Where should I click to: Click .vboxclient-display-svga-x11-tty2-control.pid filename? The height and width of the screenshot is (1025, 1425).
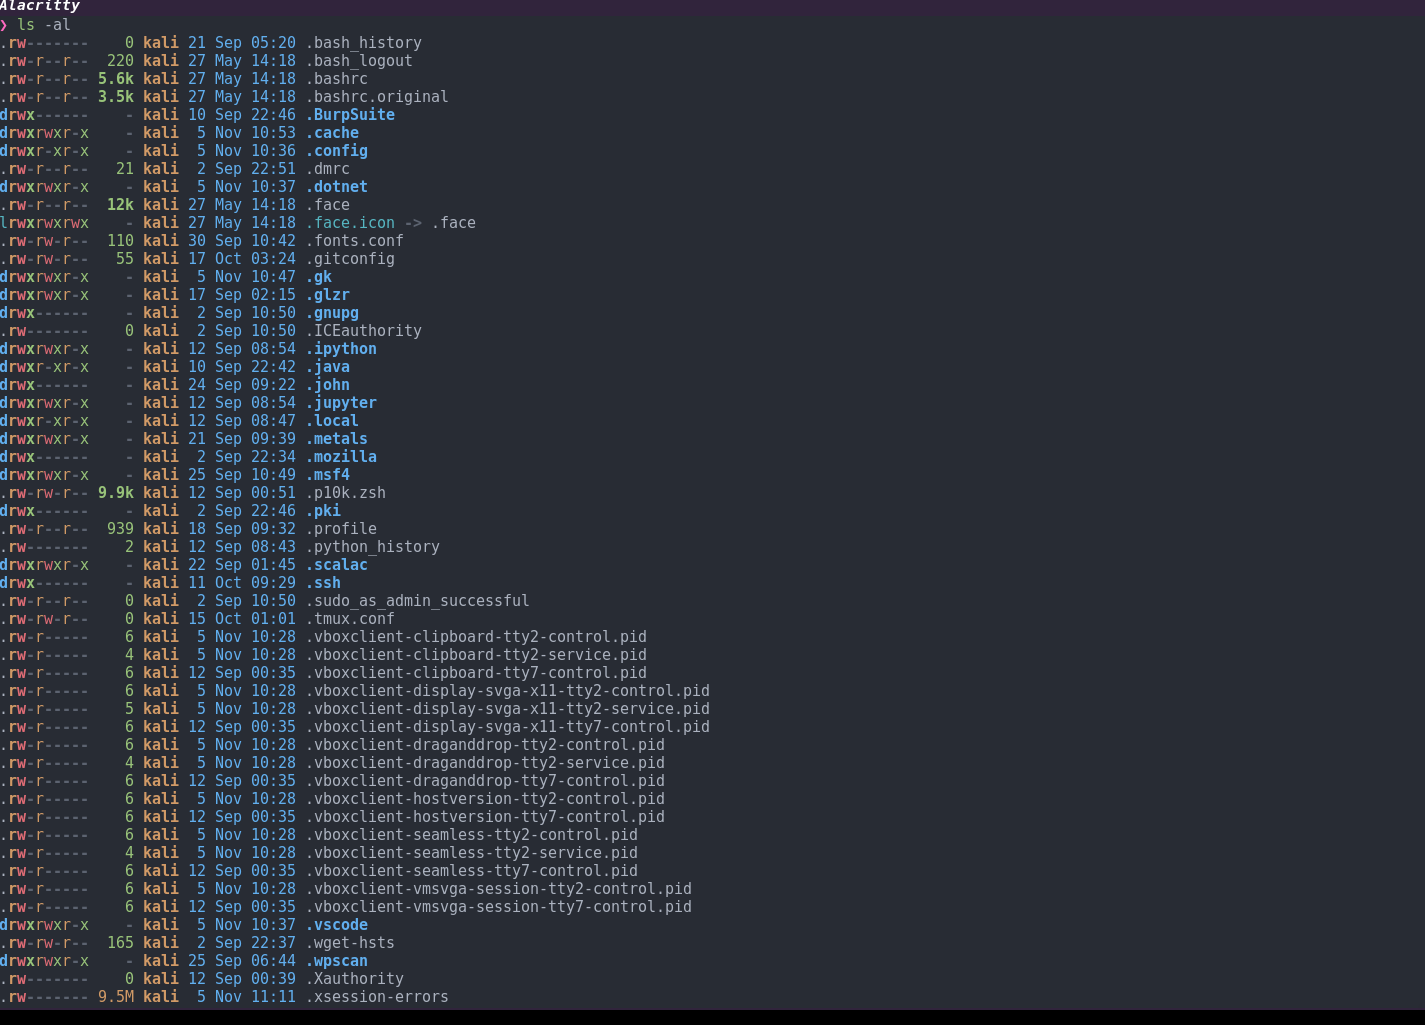pos(508,691)
